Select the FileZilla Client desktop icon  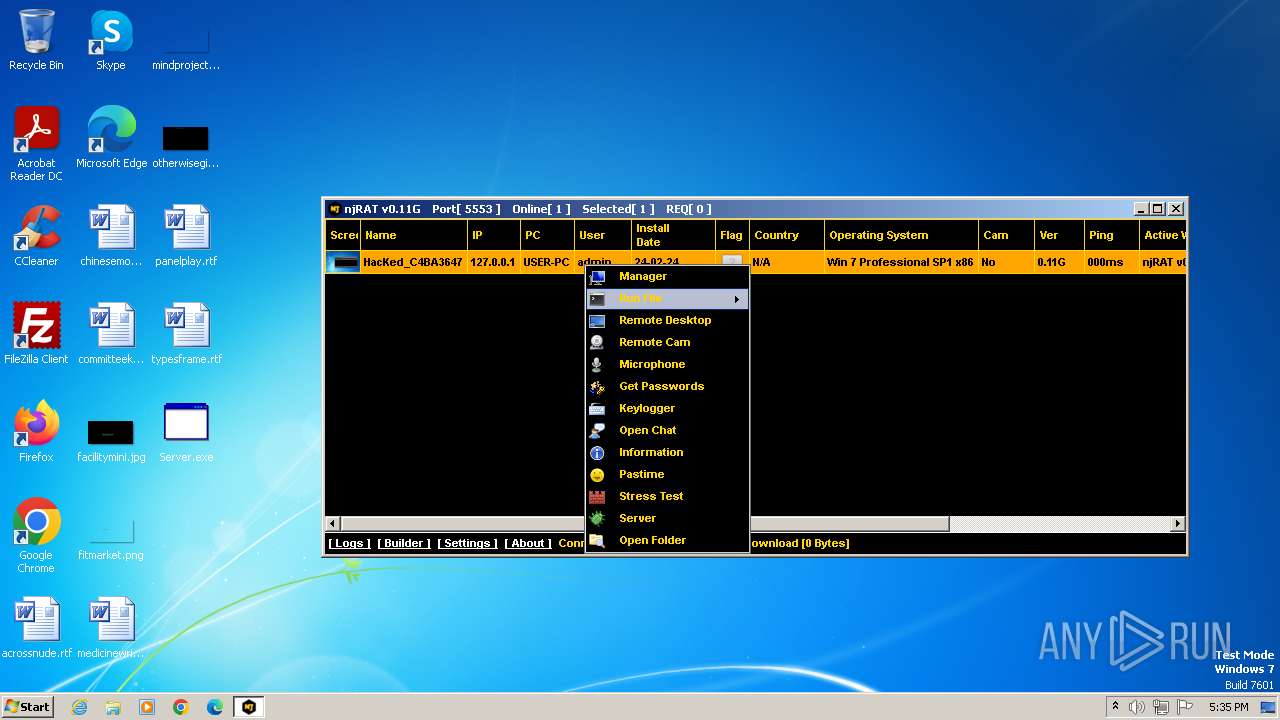pos(36,334)
